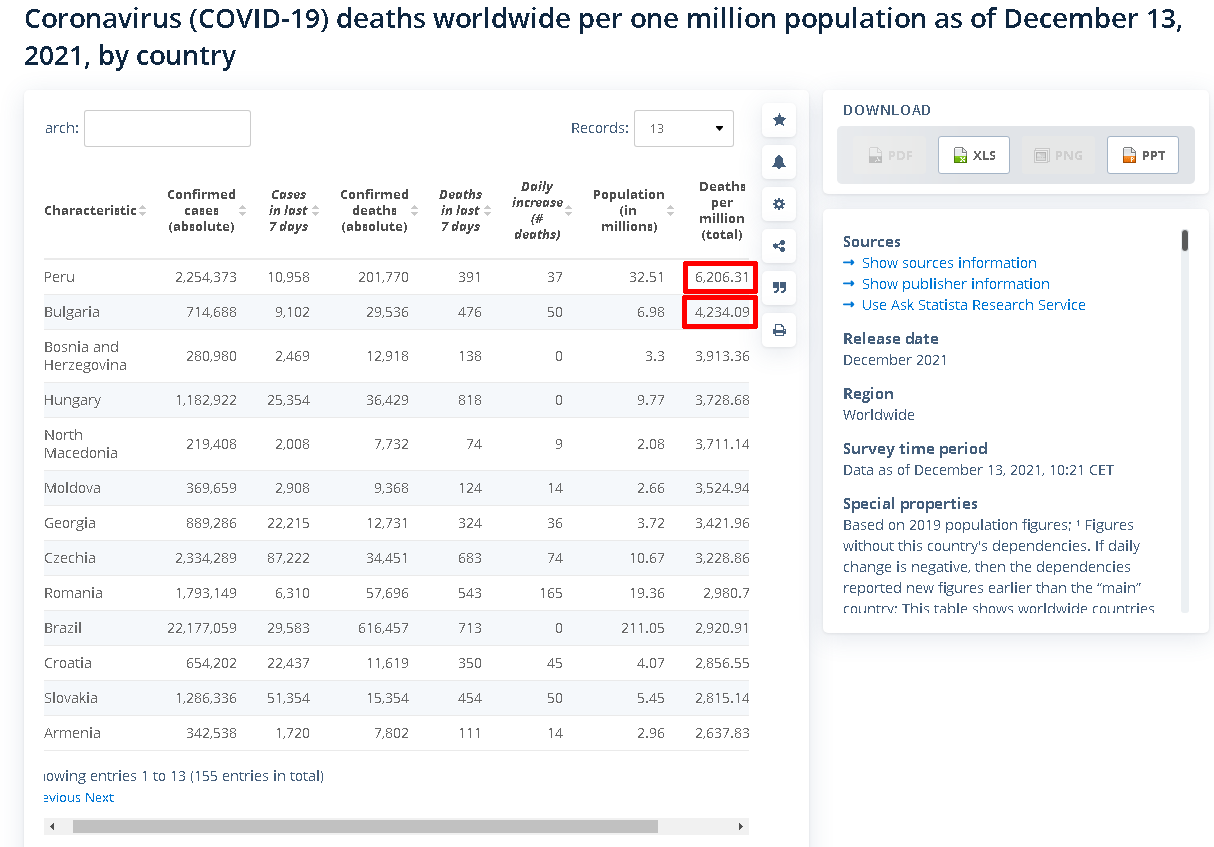Click Show sources information link
Image resolution: width=1214 pixels, height=847 pixels.
pos(949,263)
